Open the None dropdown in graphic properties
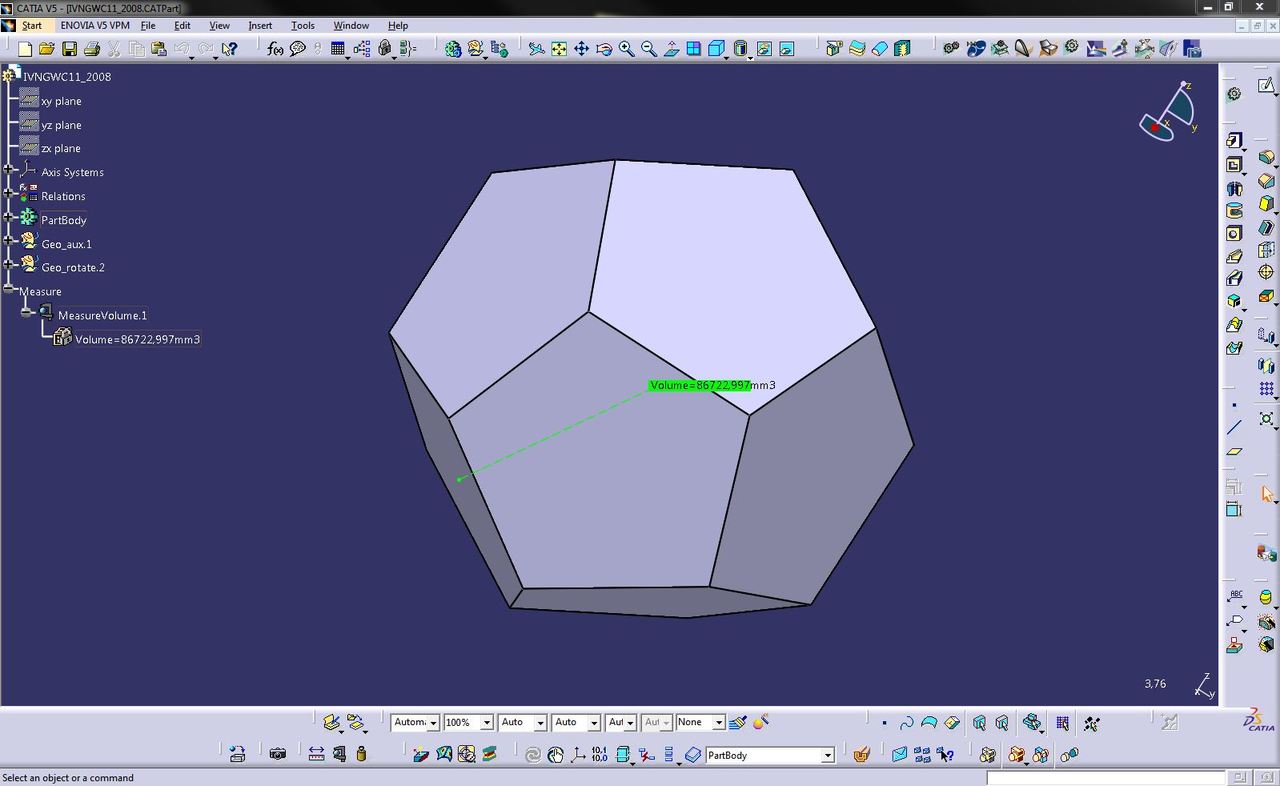Image resolution: width=1280 pixels, height=786 pixels. (x=718, y=722)
